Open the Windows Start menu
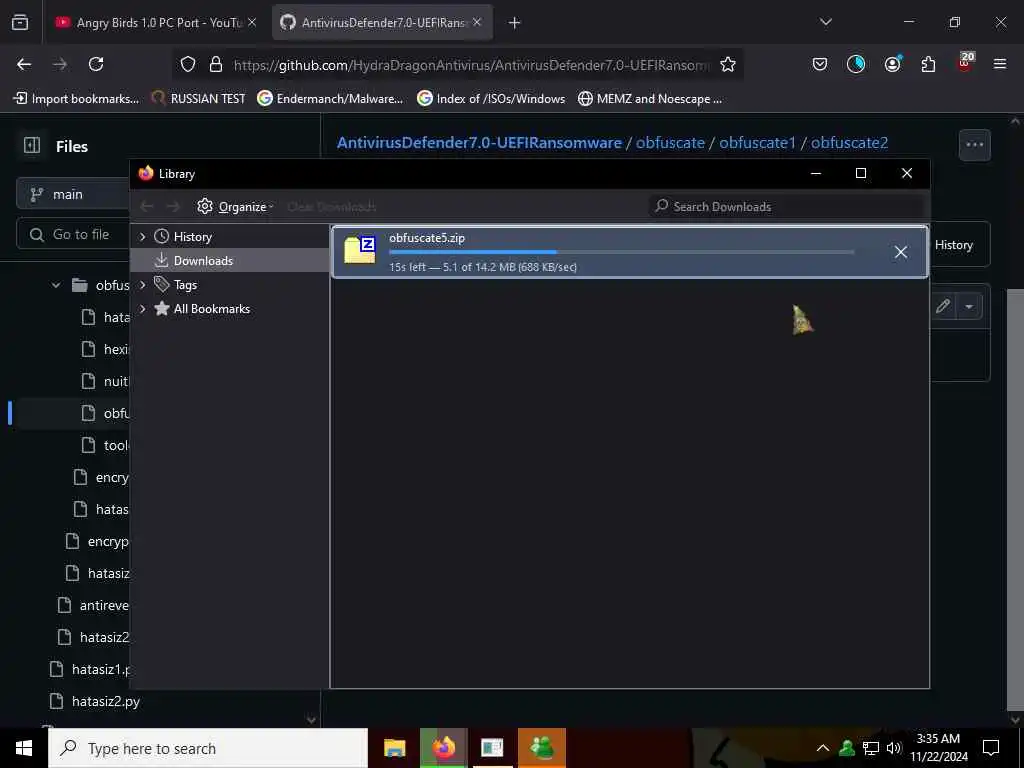 (x=24, y=748)
